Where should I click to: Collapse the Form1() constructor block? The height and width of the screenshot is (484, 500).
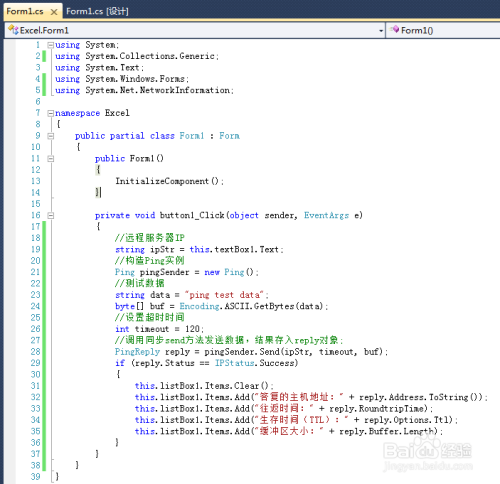pos(50,159)
